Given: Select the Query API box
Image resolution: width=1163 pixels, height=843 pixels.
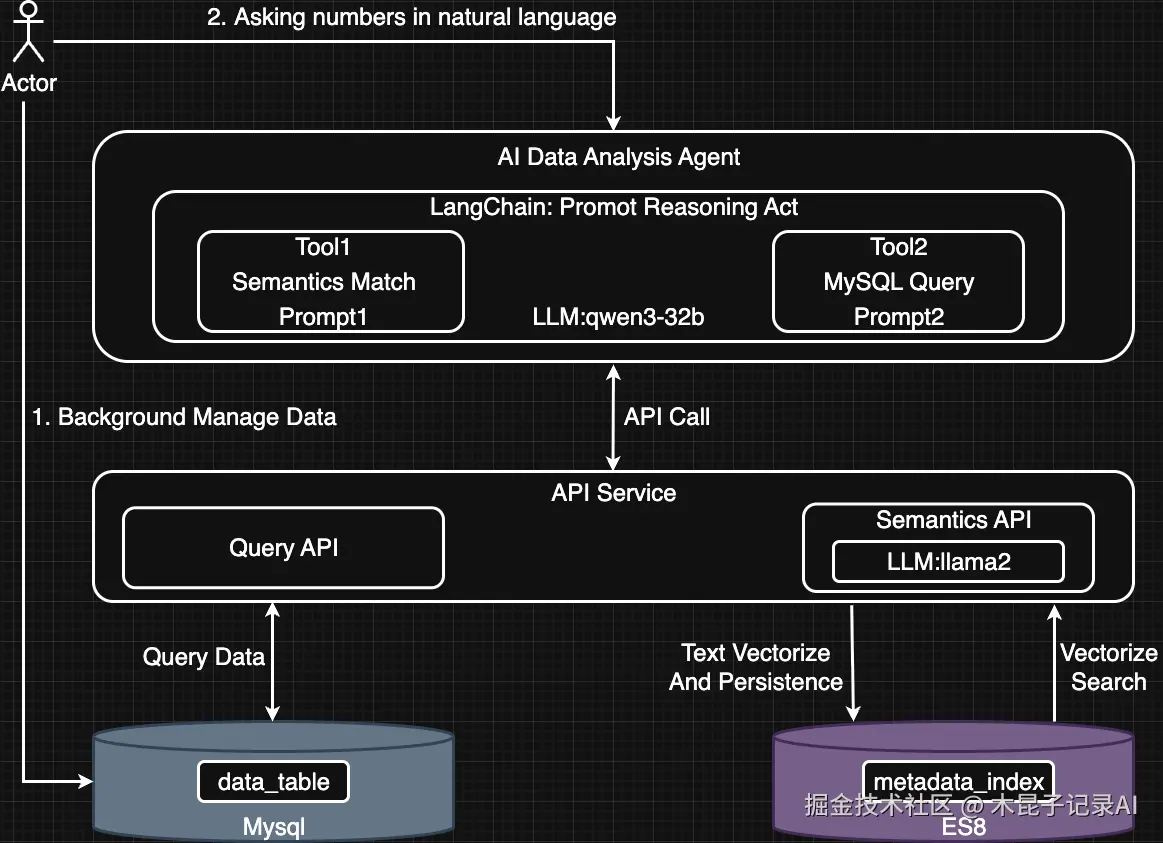Looking at the screenshot, I should [x=283, y=548].
